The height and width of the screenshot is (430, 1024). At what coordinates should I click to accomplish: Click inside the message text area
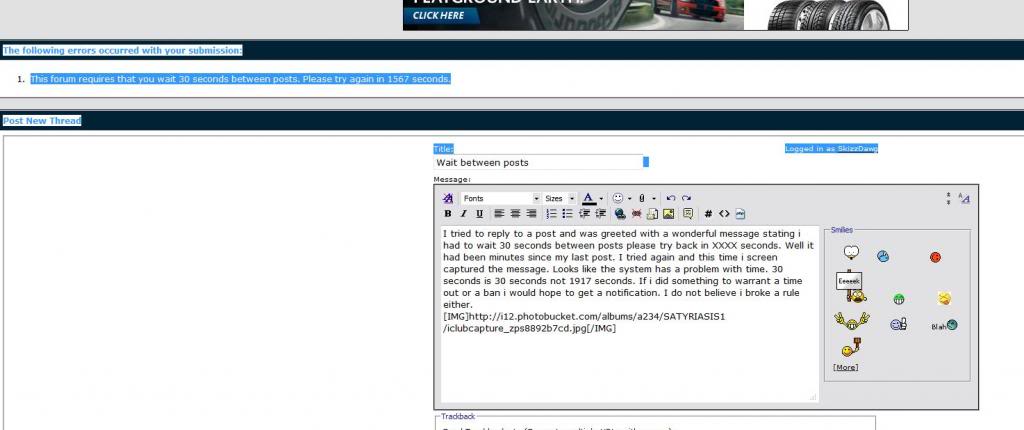pyautogui.click(x=630, y=314)
